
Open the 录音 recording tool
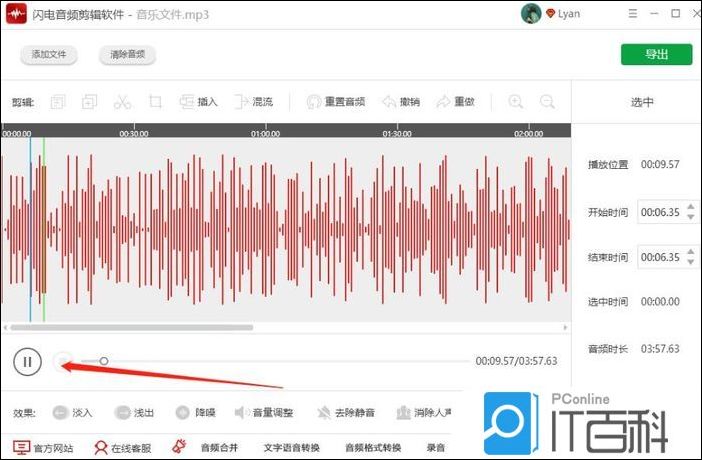436,447
